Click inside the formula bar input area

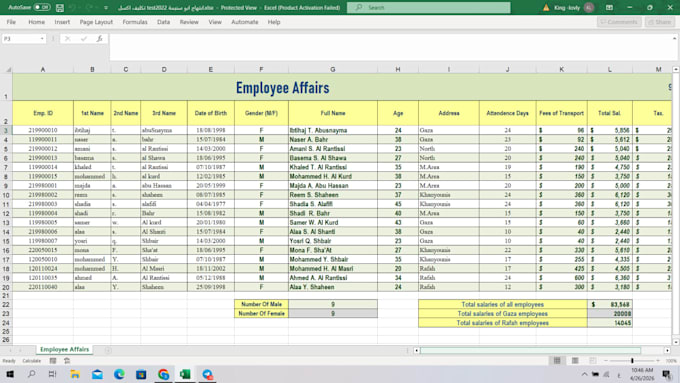[390, 47]
